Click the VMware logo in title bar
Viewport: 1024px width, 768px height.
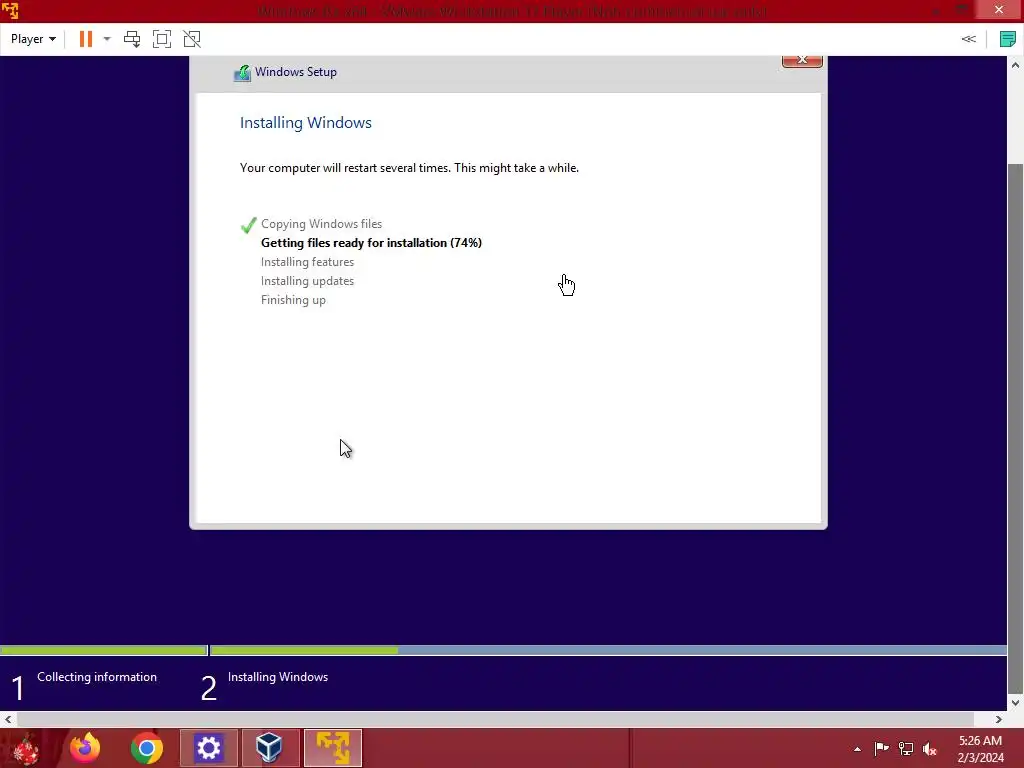click(x=10, y=10)
